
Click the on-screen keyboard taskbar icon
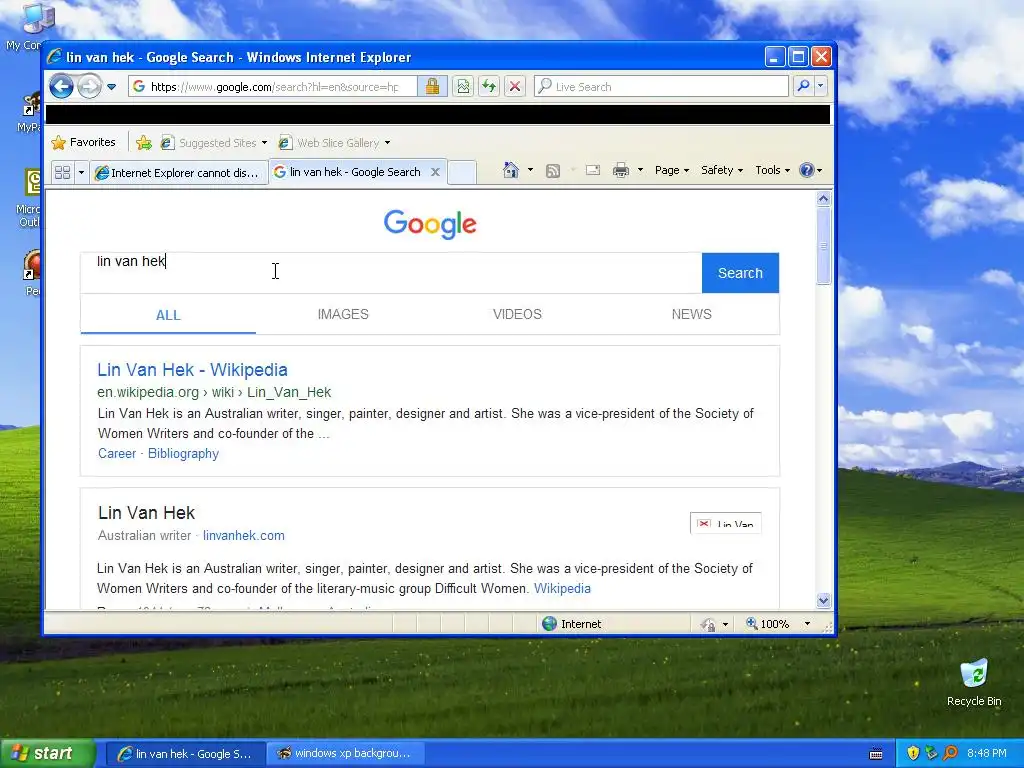pos(876,754)
